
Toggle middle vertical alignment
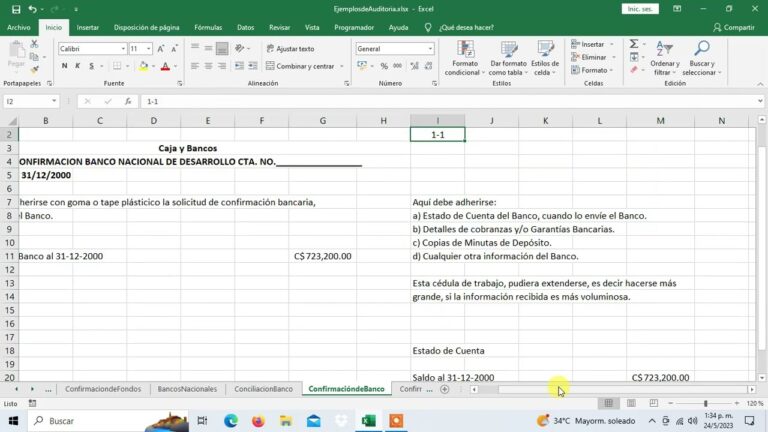click(208, 48)
